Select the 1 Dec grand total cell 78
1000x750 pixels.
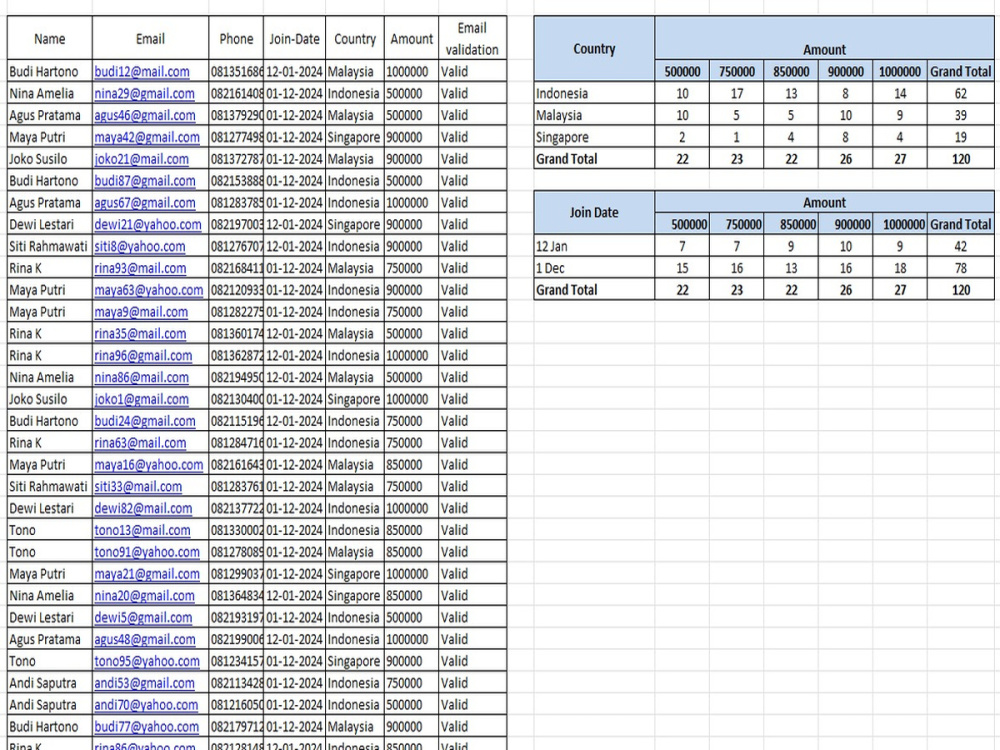point(960,268)
